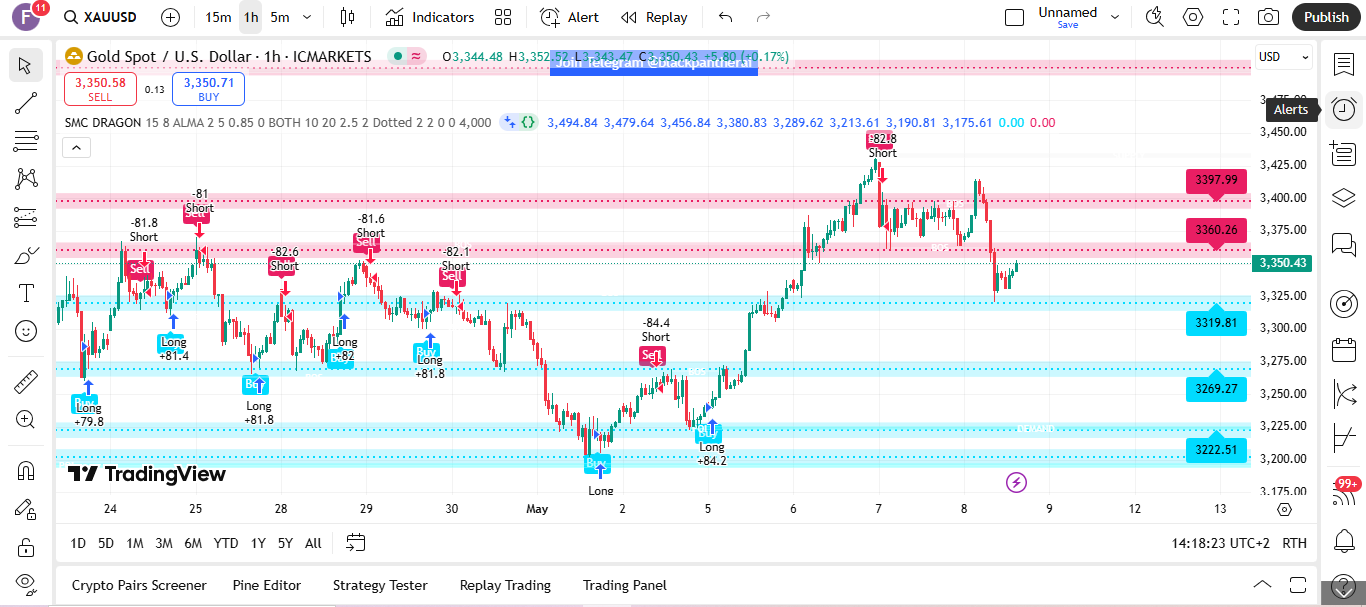This screenshot has width=1366, height=607.
Task: Open the Indicators dialog
Action: click(x=430, y=17)
